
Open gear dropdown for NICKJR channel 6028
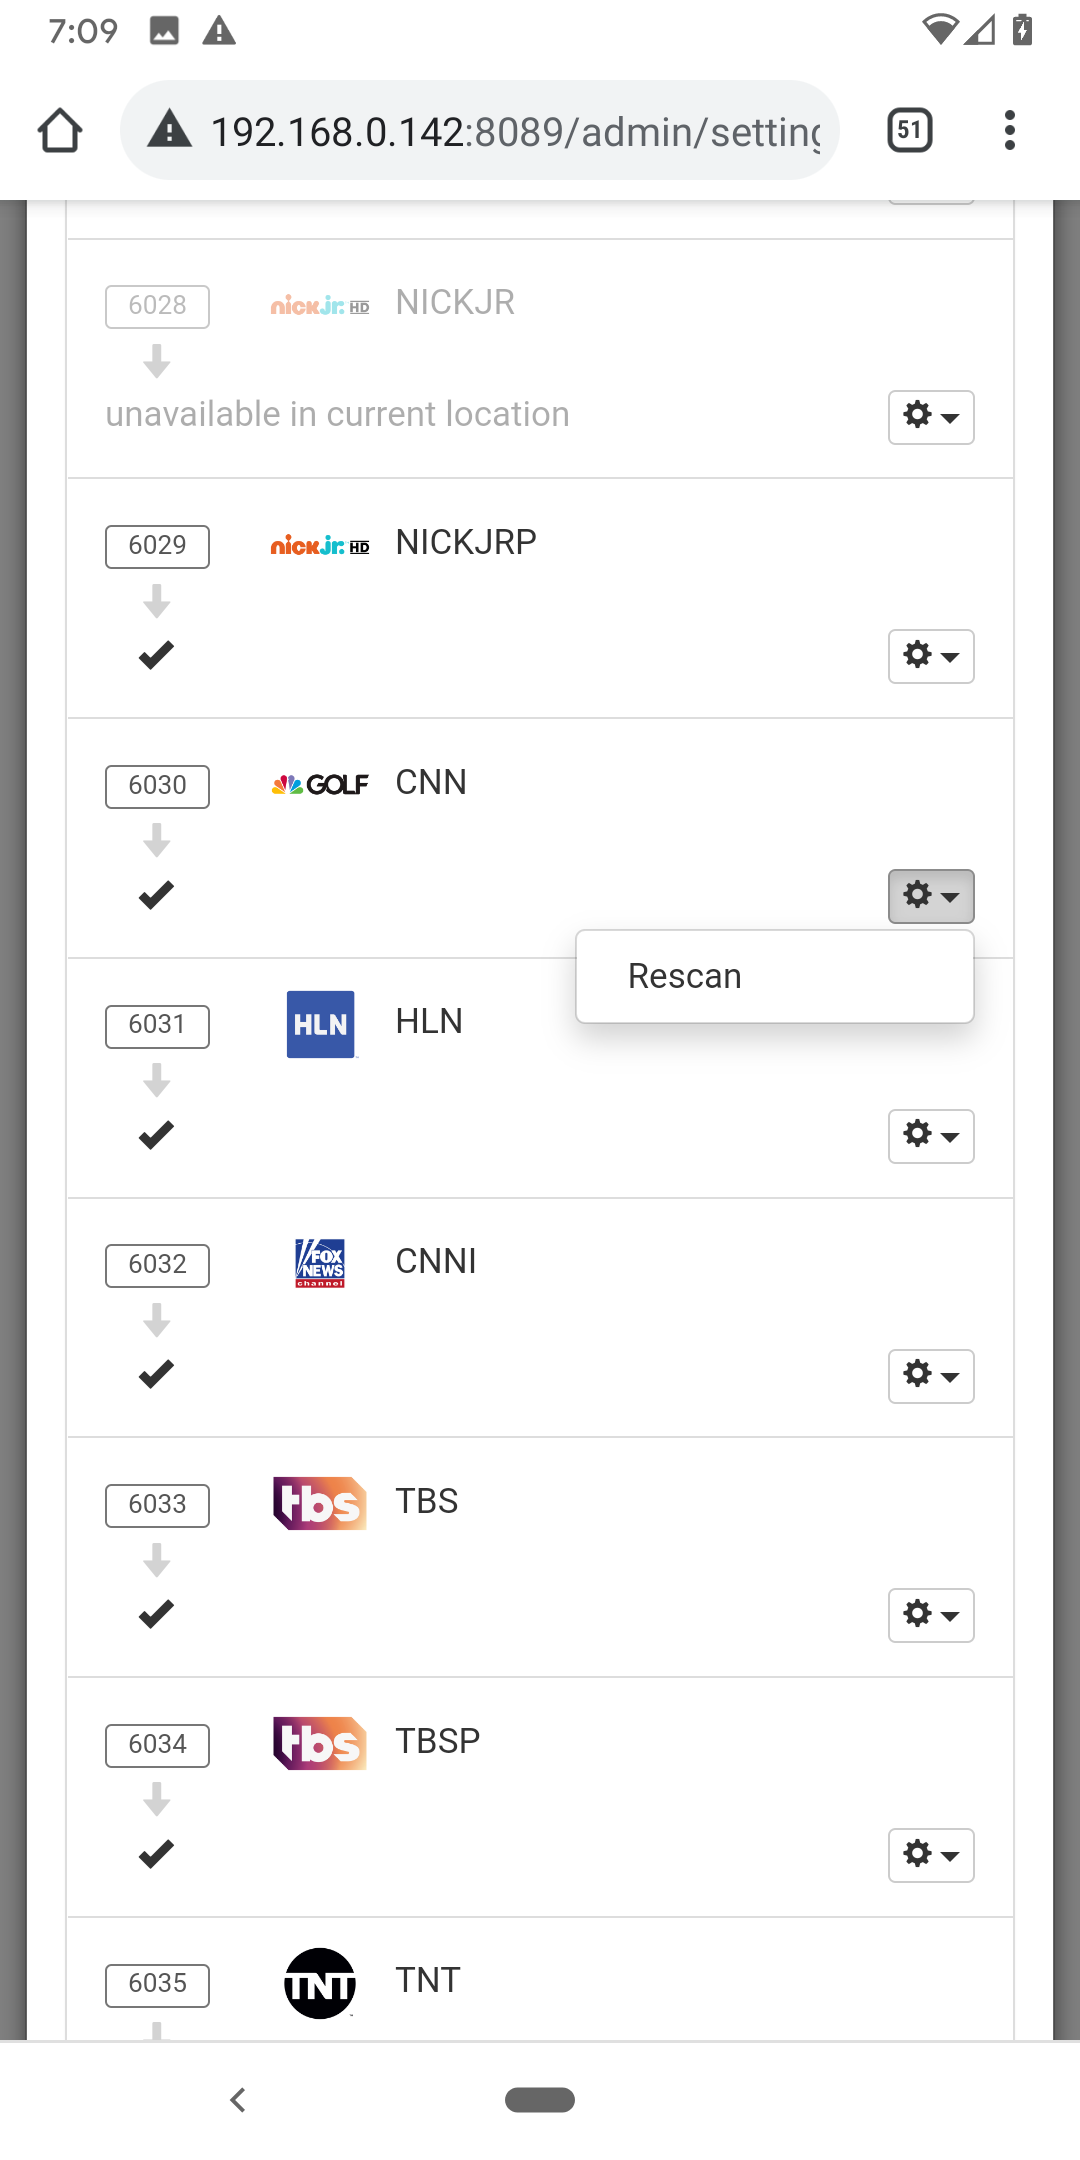(931, 416)
